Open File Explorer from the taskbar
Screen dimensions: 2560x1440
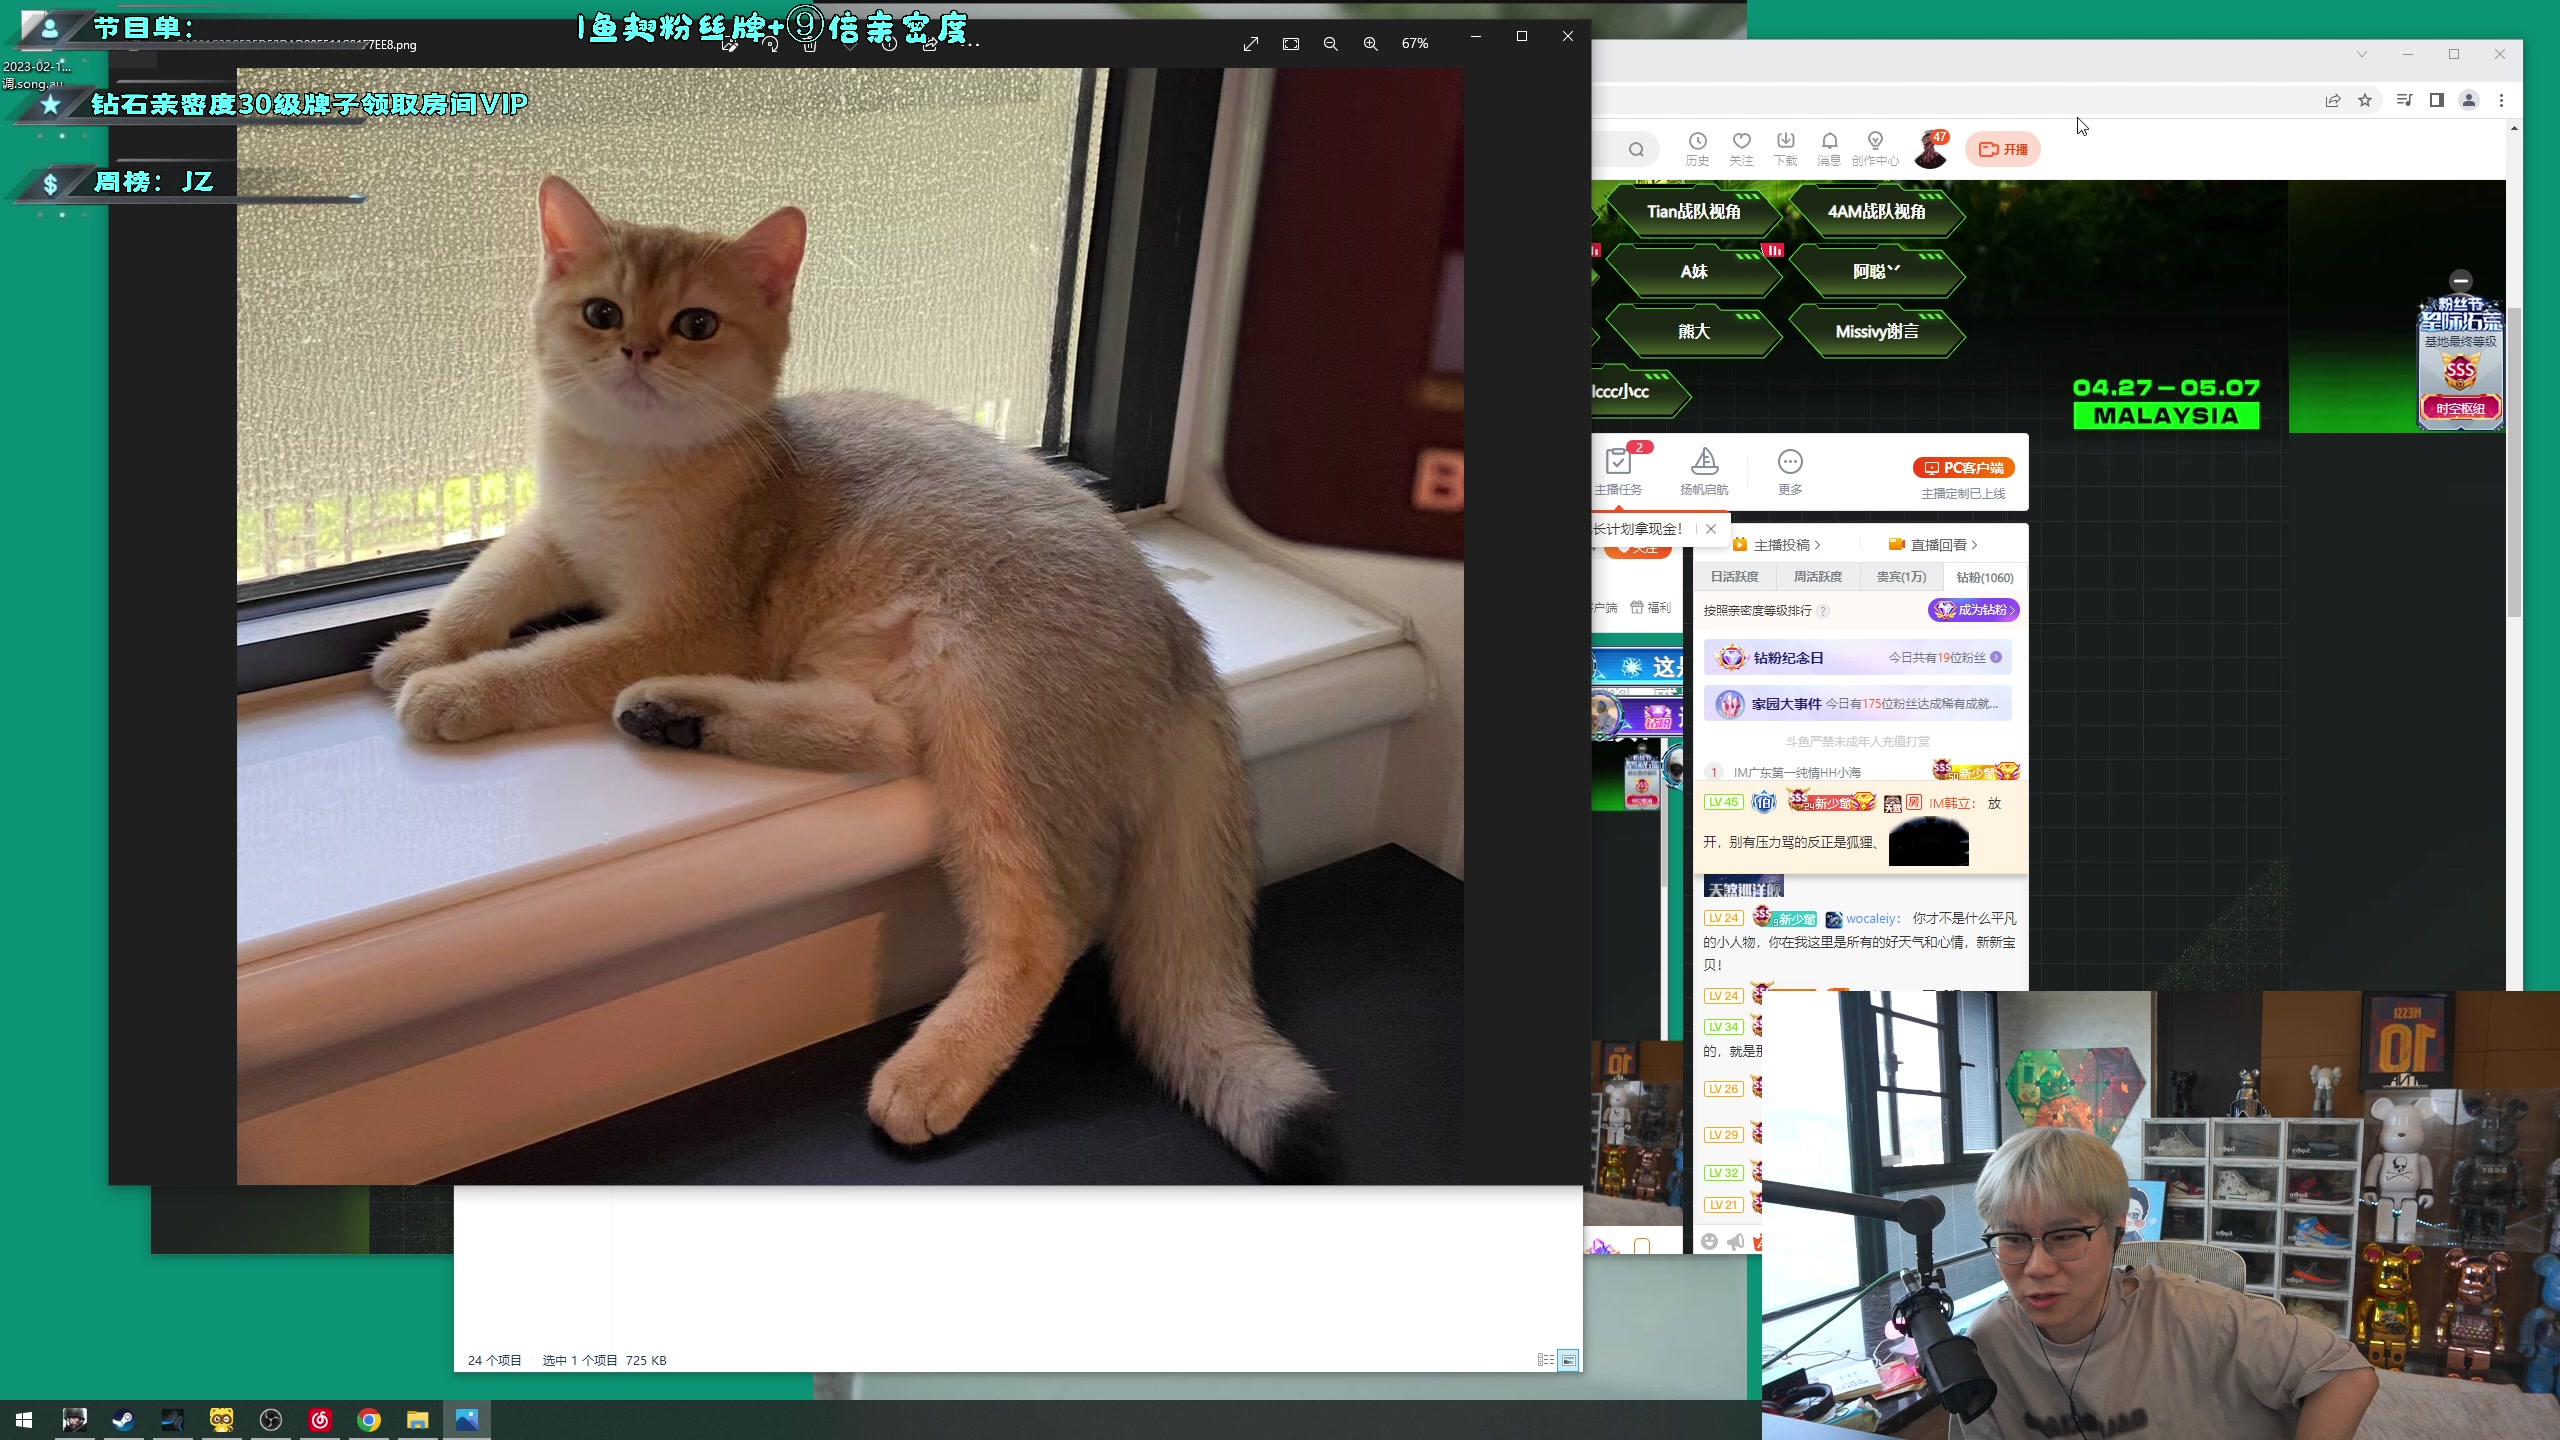(x=418, y=1420)
